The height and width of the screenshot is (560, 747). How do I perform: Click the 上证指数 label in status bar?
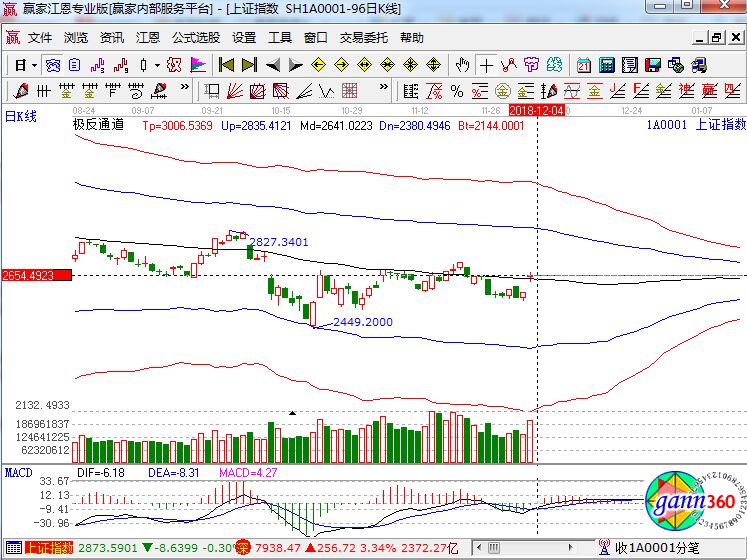49,548
